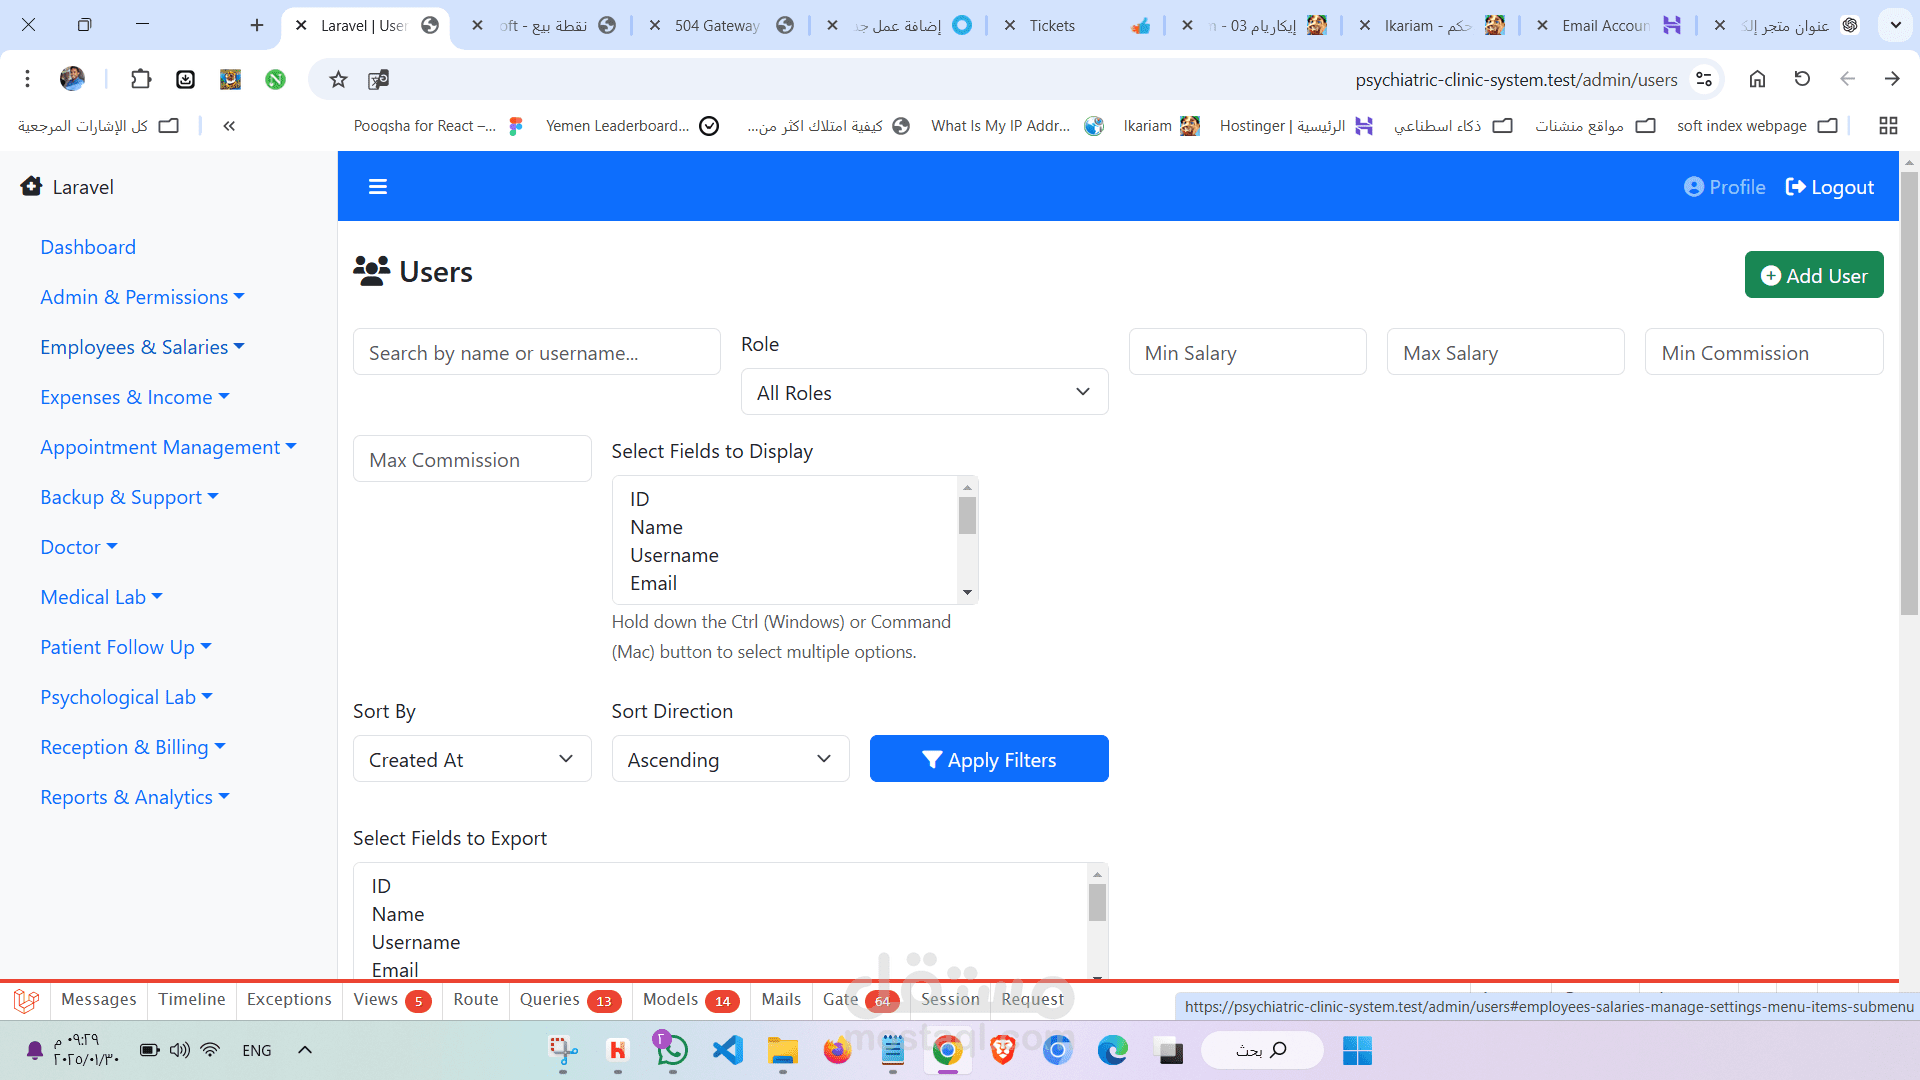The width and height of the screenshot is (1920, 1080).
Task: Click the green Add User button
Action: pos(1813,275)
